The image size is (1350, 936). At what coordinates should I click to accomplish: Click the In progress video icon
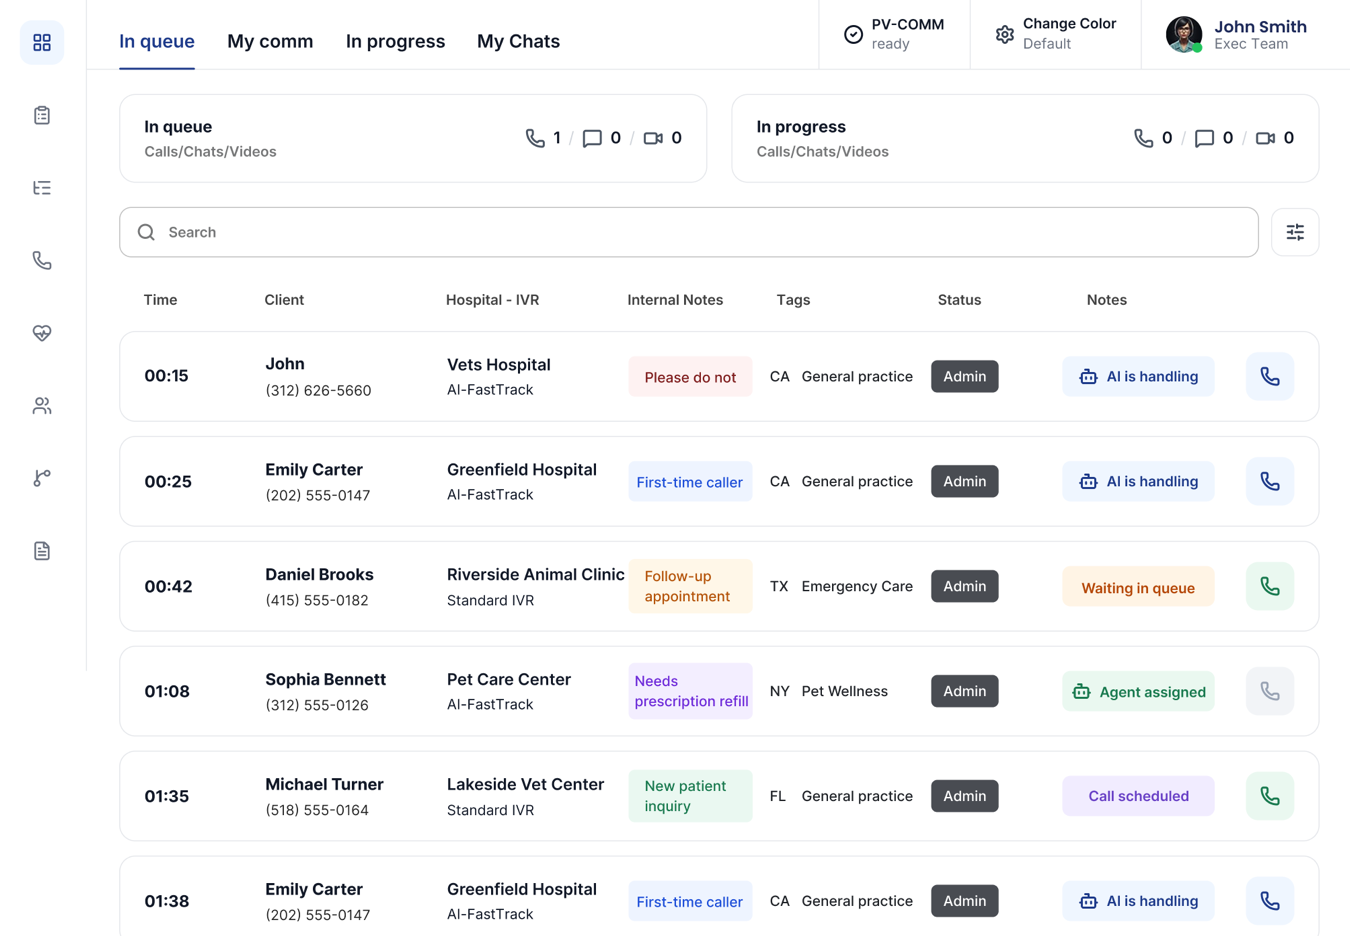pos(1265,138)
